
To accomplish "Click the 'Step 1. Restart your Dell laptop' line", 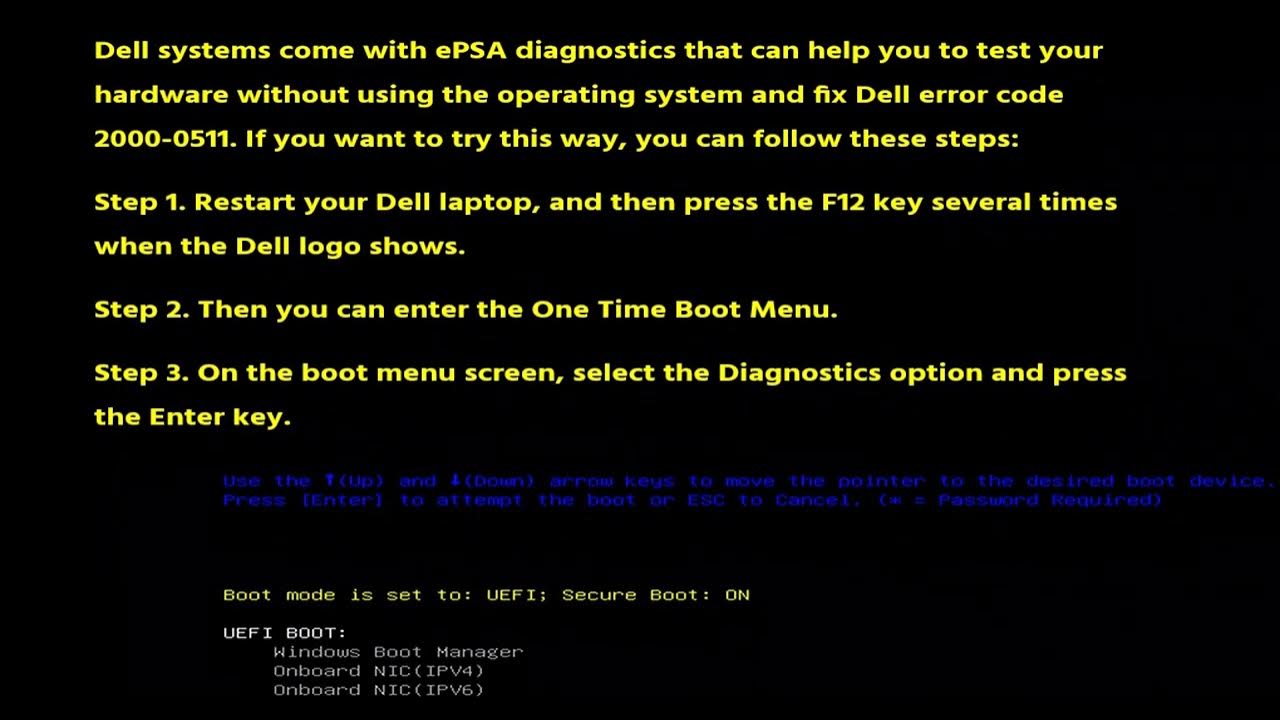I will (605, 202).
